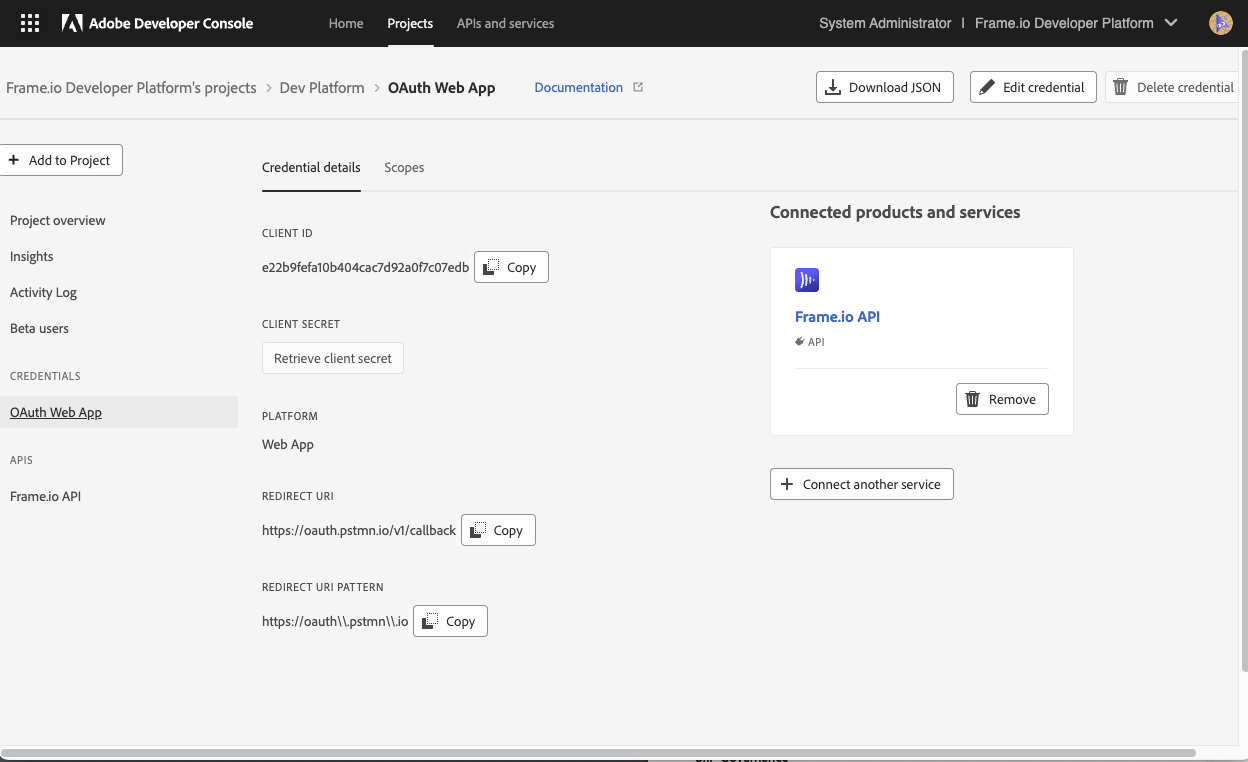Screen dimensions: 1248x762
Task: Open the Projects navigation item
Action: (x=410, y=23)
